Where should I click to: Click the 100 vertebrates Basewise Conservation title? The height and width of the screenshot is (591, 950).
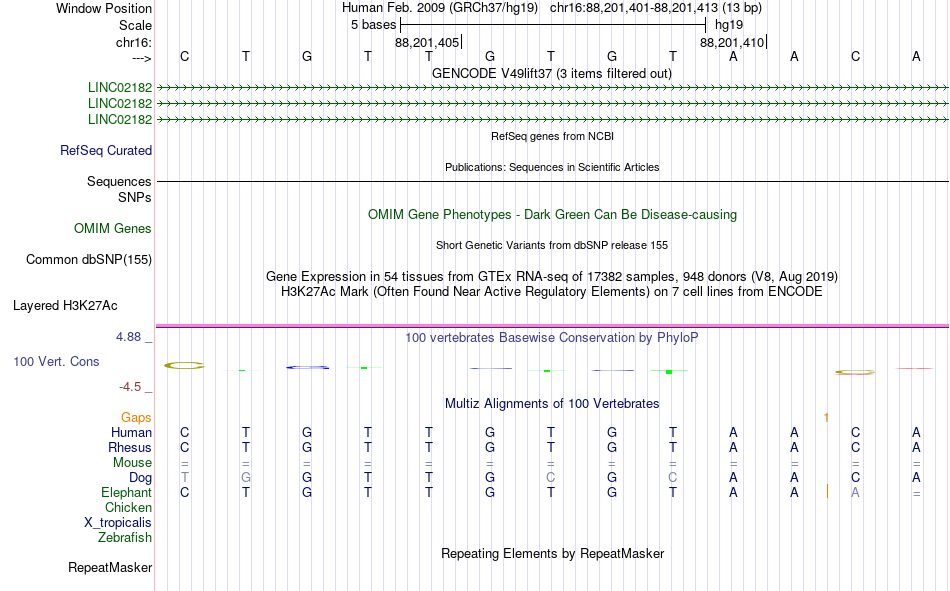point(552,338)
